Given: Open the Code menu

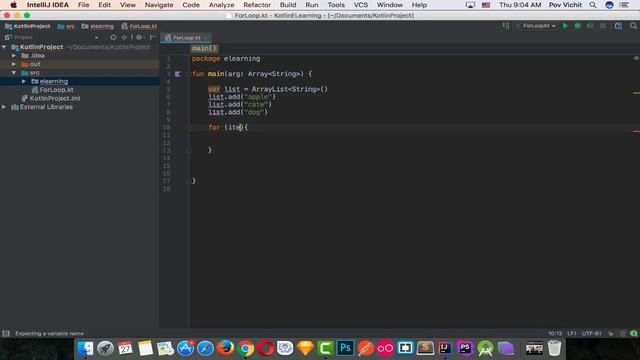Looking at the screenshot, I should 191,5.
